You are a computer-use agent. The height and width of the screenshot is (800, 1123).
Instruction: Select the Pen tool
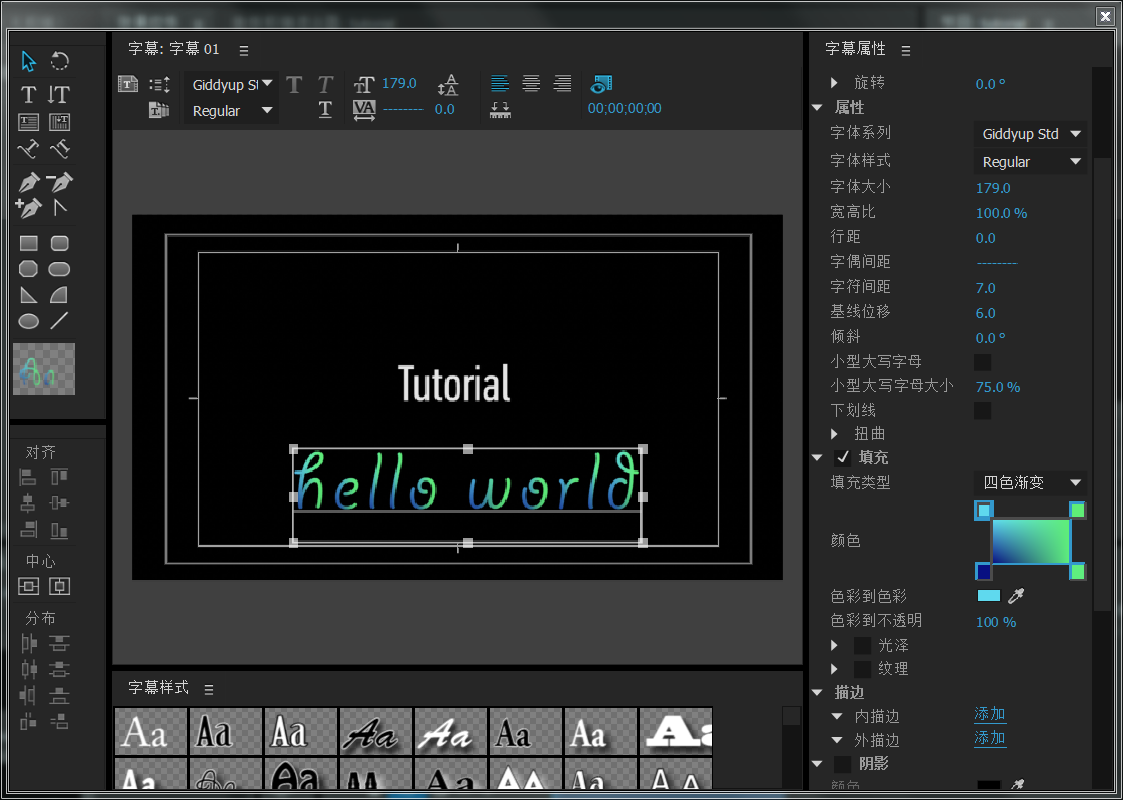(x=29, y=183)
